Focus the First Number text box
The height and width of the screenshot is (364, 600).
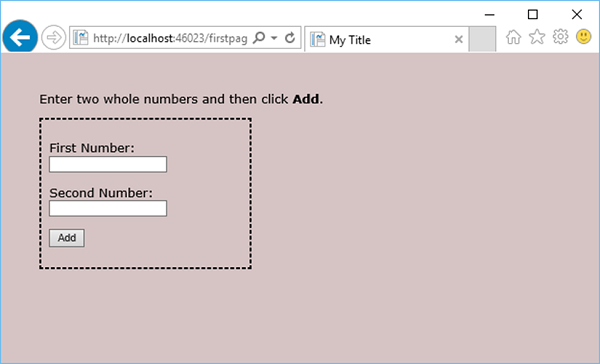(108, 164)
